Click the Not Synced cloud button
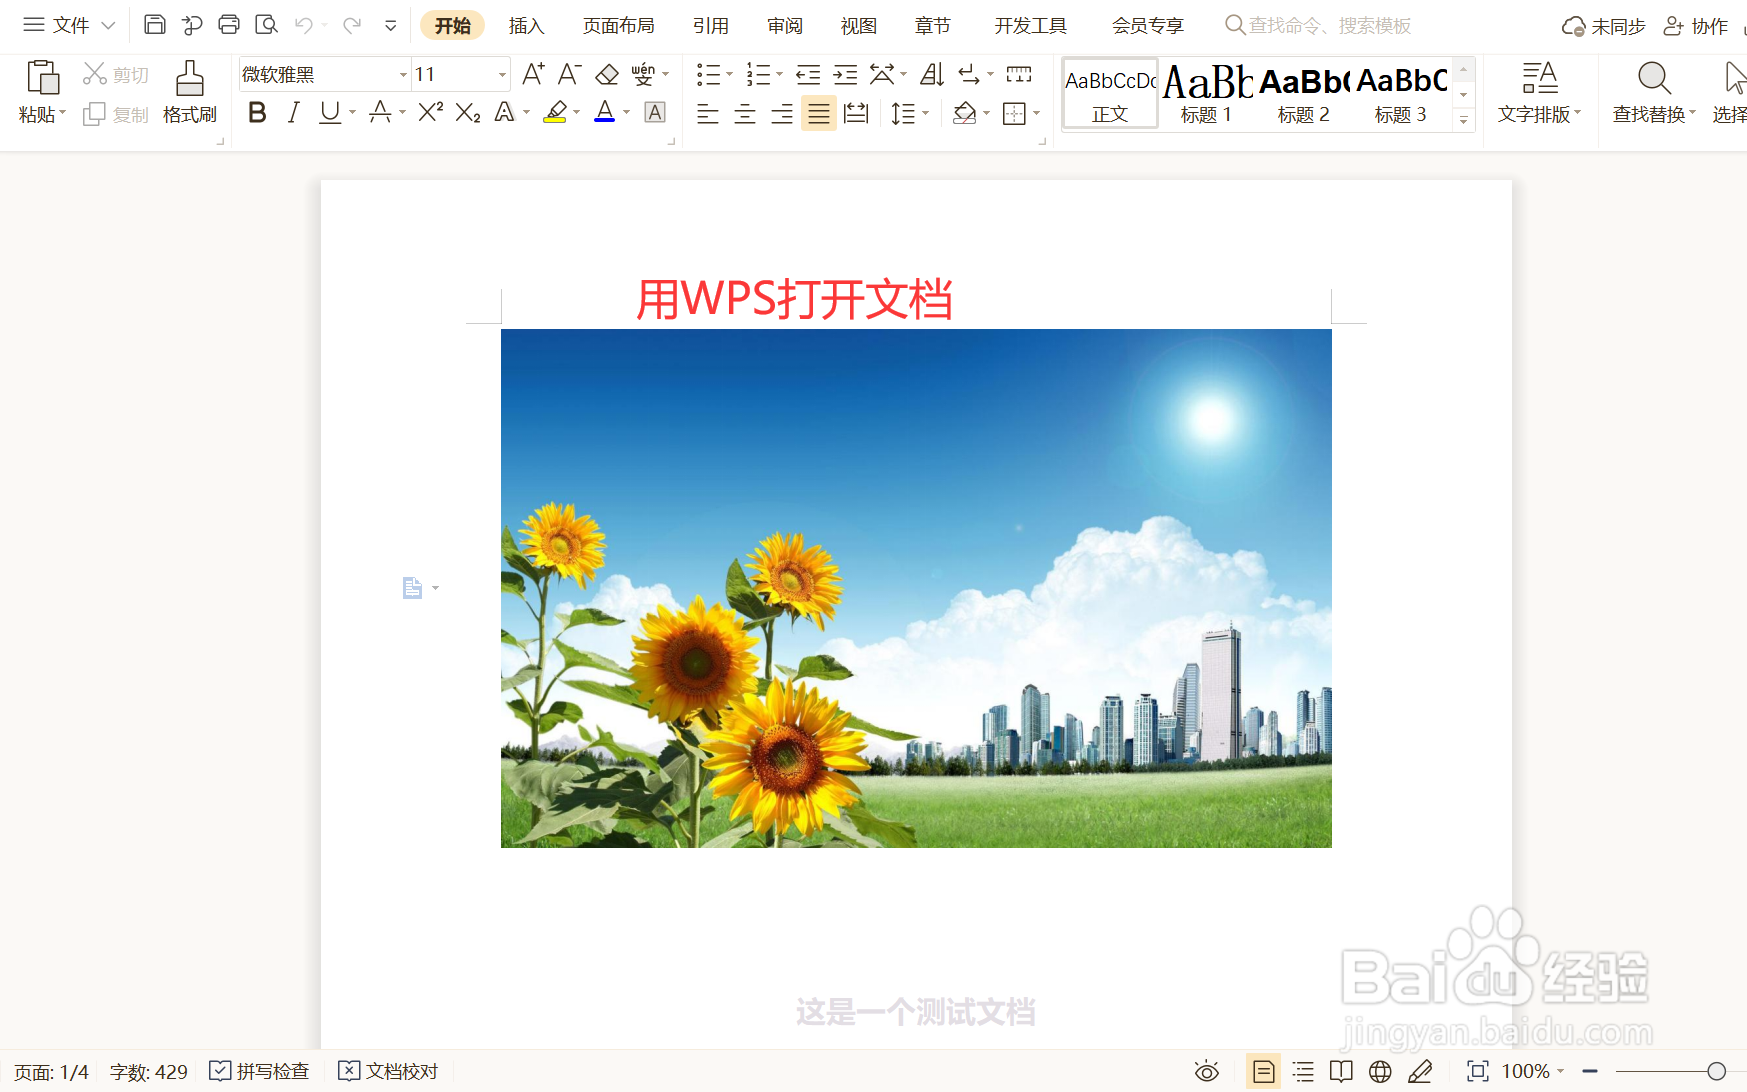The width and height of the screenshot is (1747, 1092). 1604,26
